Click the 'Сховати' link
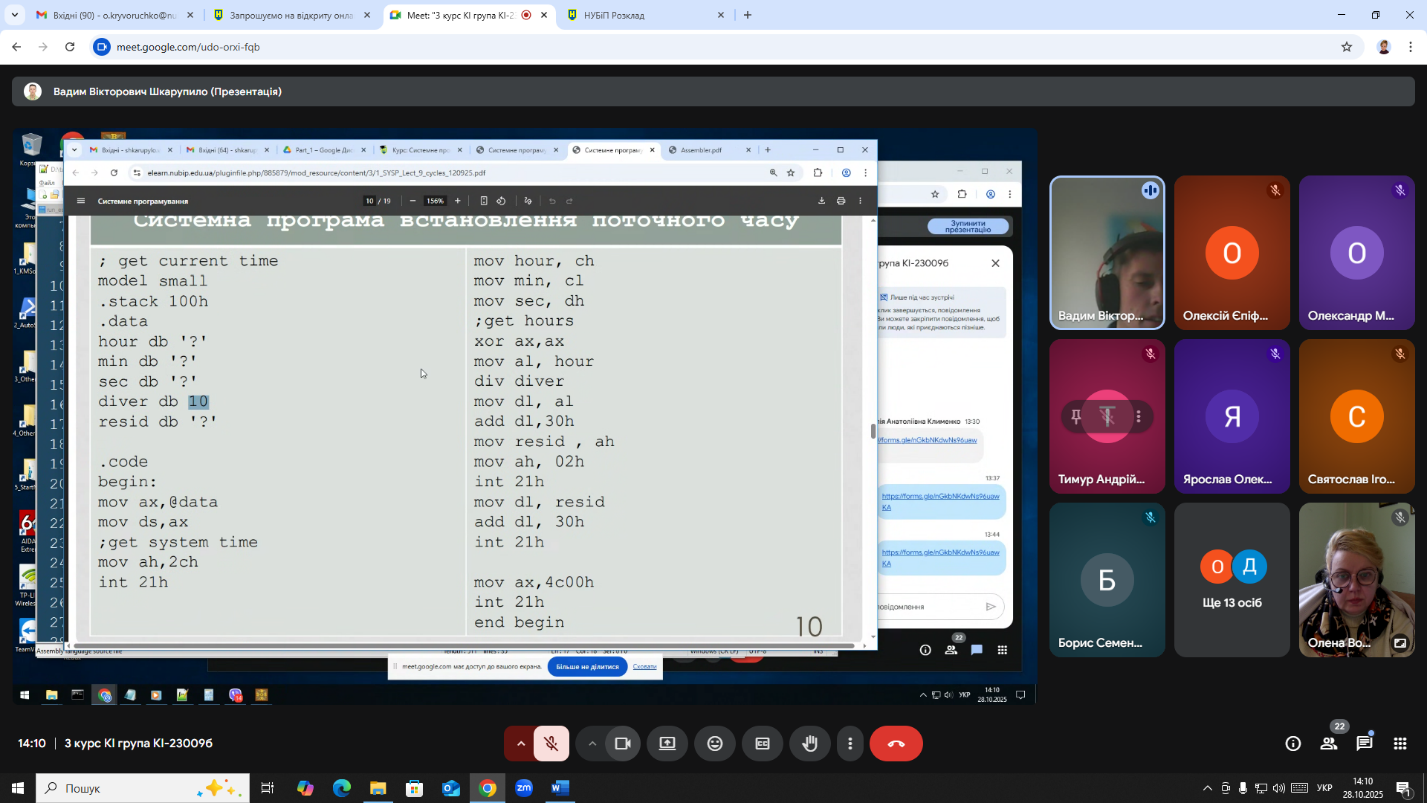The width and height of the screenshot is (1427, 803). point(645,666)
